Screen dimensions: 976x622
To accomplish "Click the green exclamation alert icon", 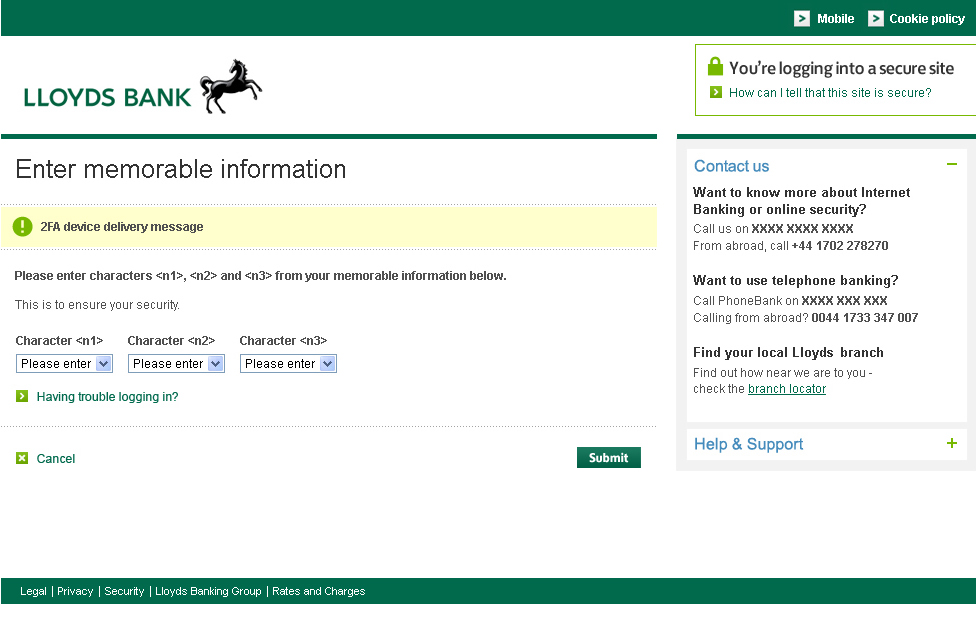I will (x=23, y=227).
